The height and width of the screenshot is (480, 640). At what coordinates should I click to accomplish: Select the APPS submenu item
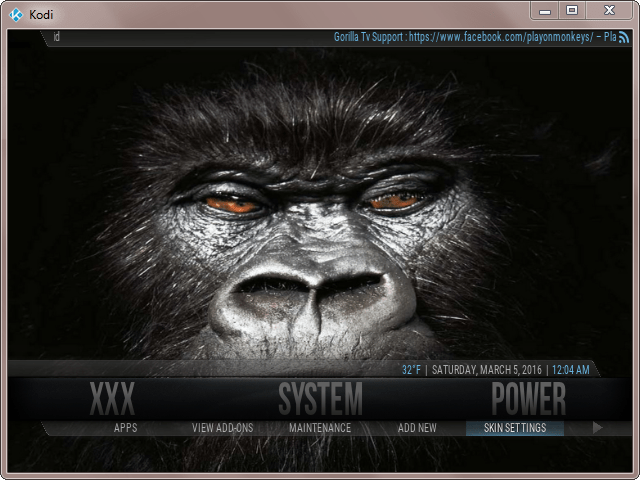tap(126, 428)
